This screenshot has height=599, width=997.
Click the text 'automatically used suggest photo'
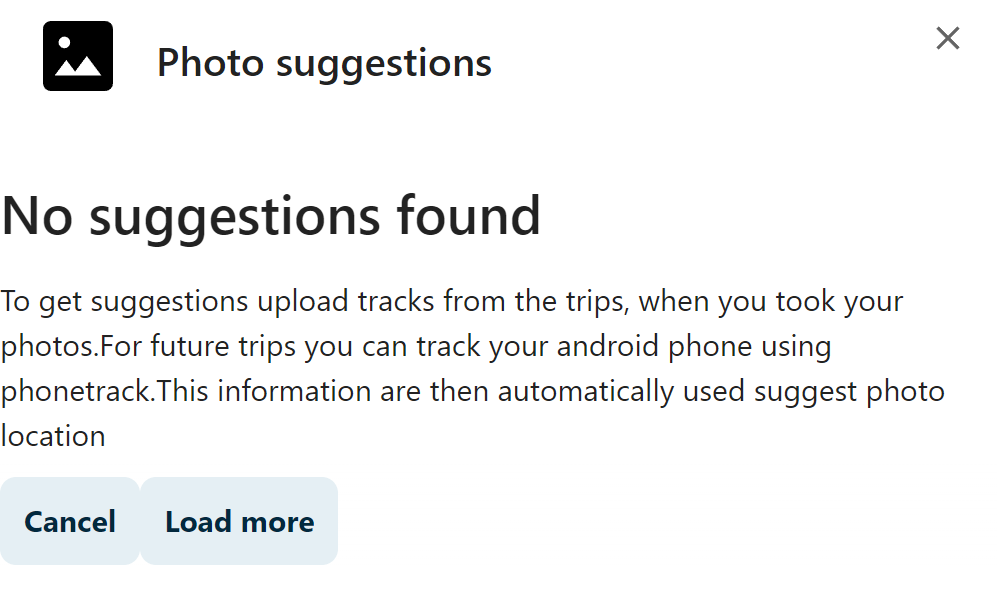(721, 391)
